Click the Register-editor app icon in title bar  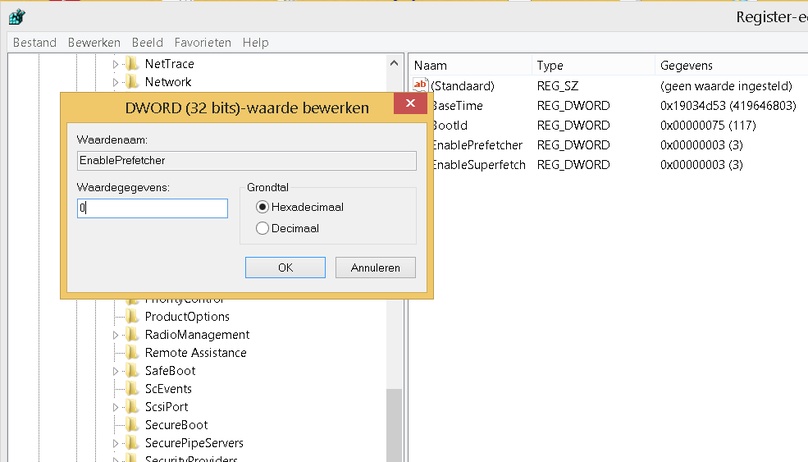pos(16,17)
